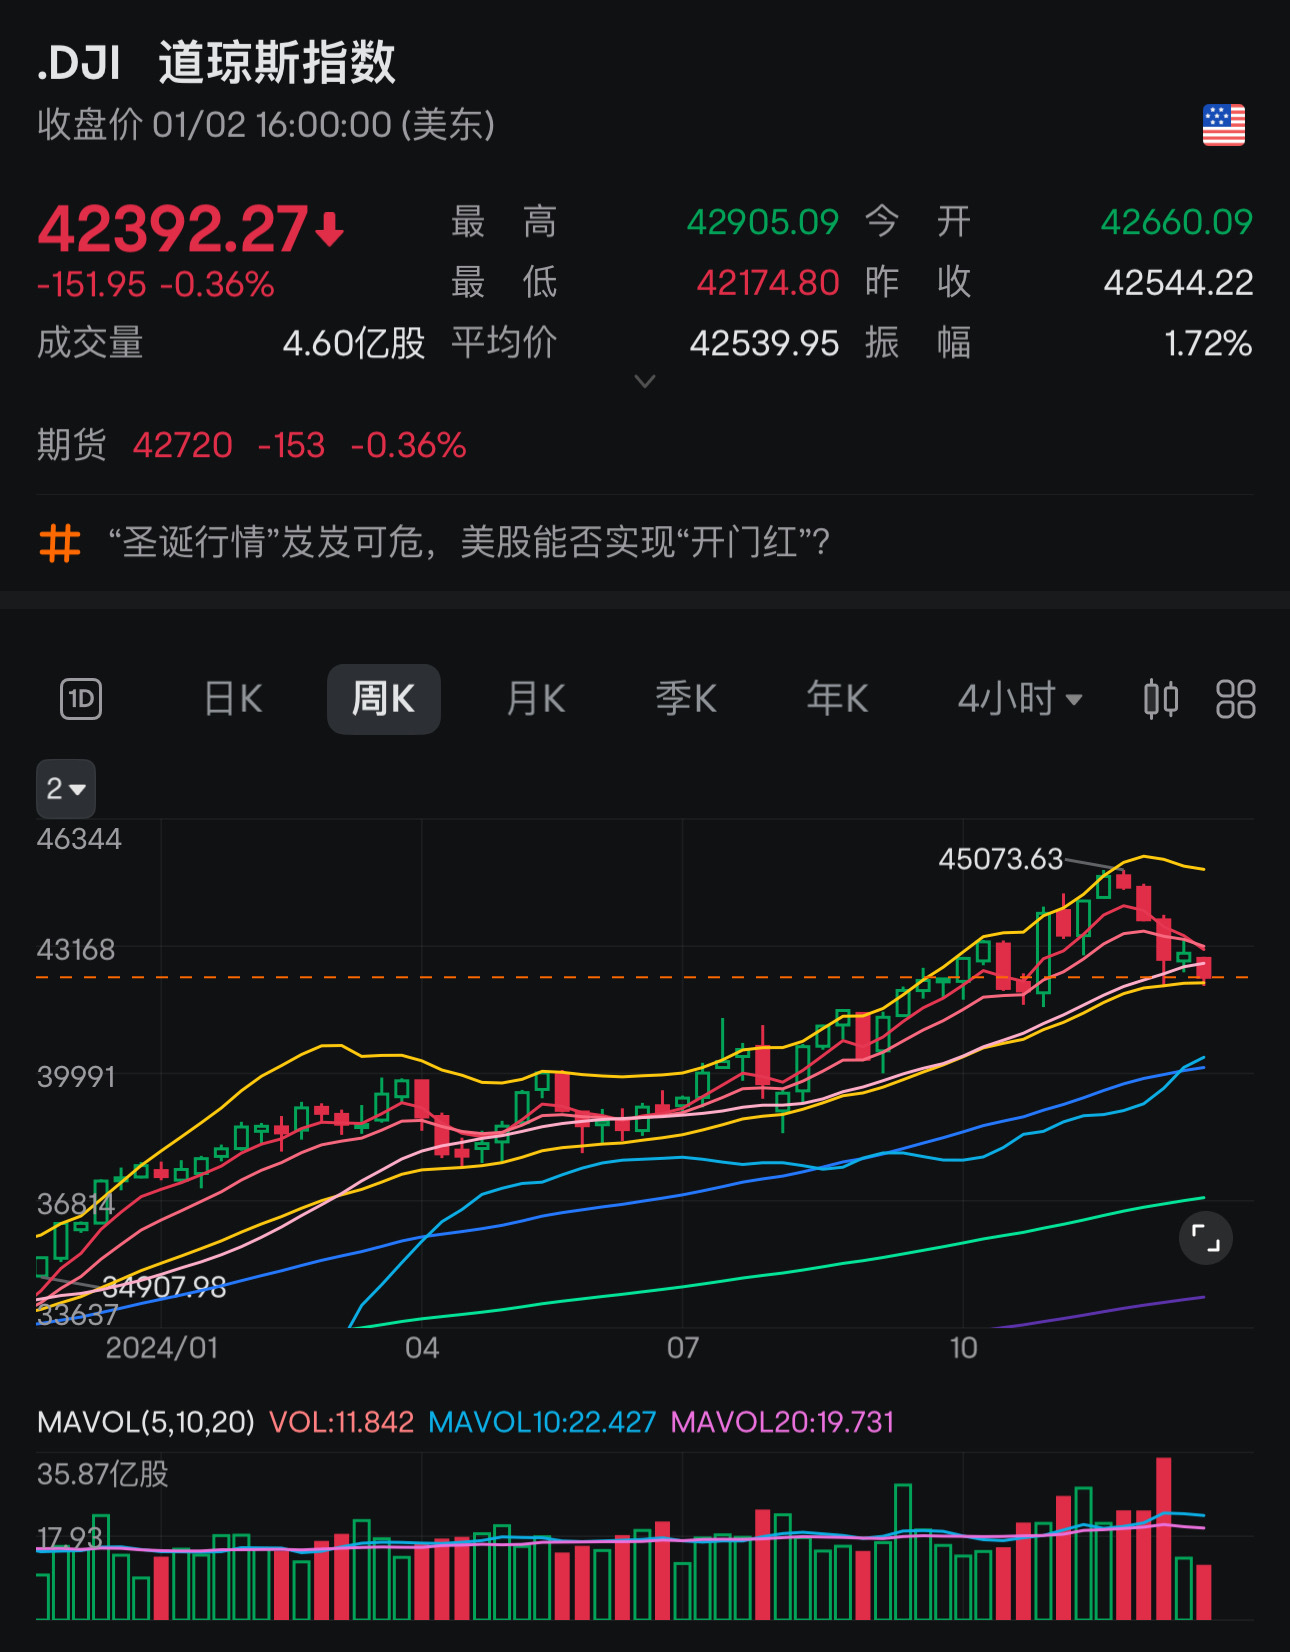1290x1652 pixels.
Task: Tap the day low value 42174.80
Action: (768, 283)
